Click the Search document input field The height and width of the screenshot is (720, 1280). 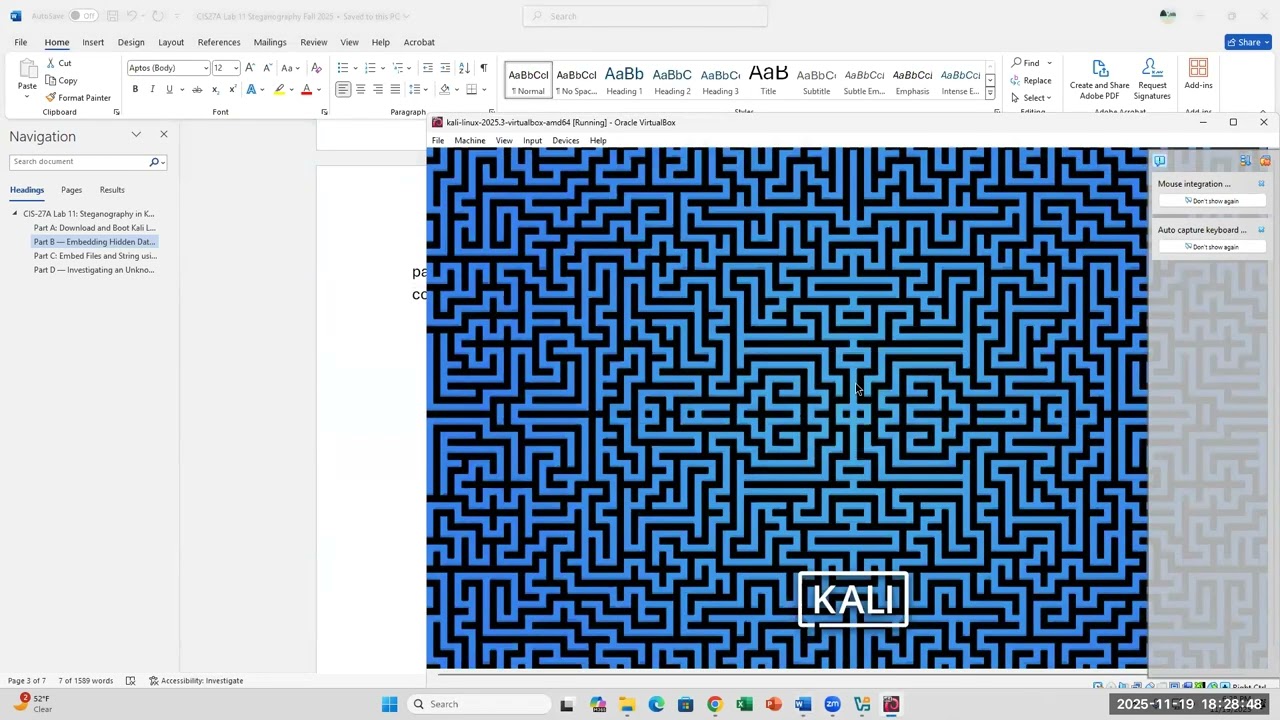click(x=80, y=162)
